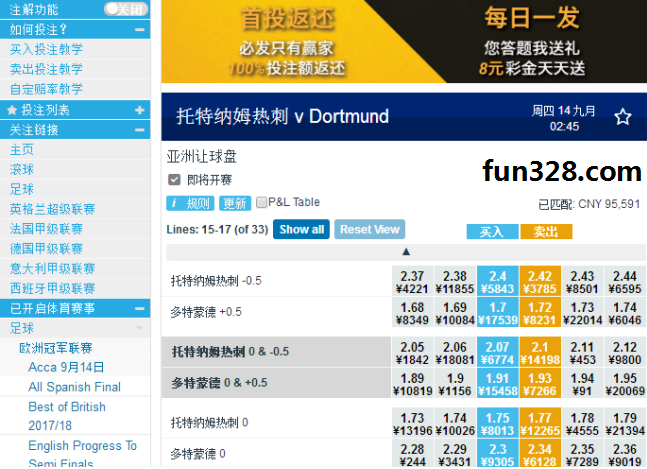Click the 已匹配 CNY 95,591 amount

coord(589,204)
